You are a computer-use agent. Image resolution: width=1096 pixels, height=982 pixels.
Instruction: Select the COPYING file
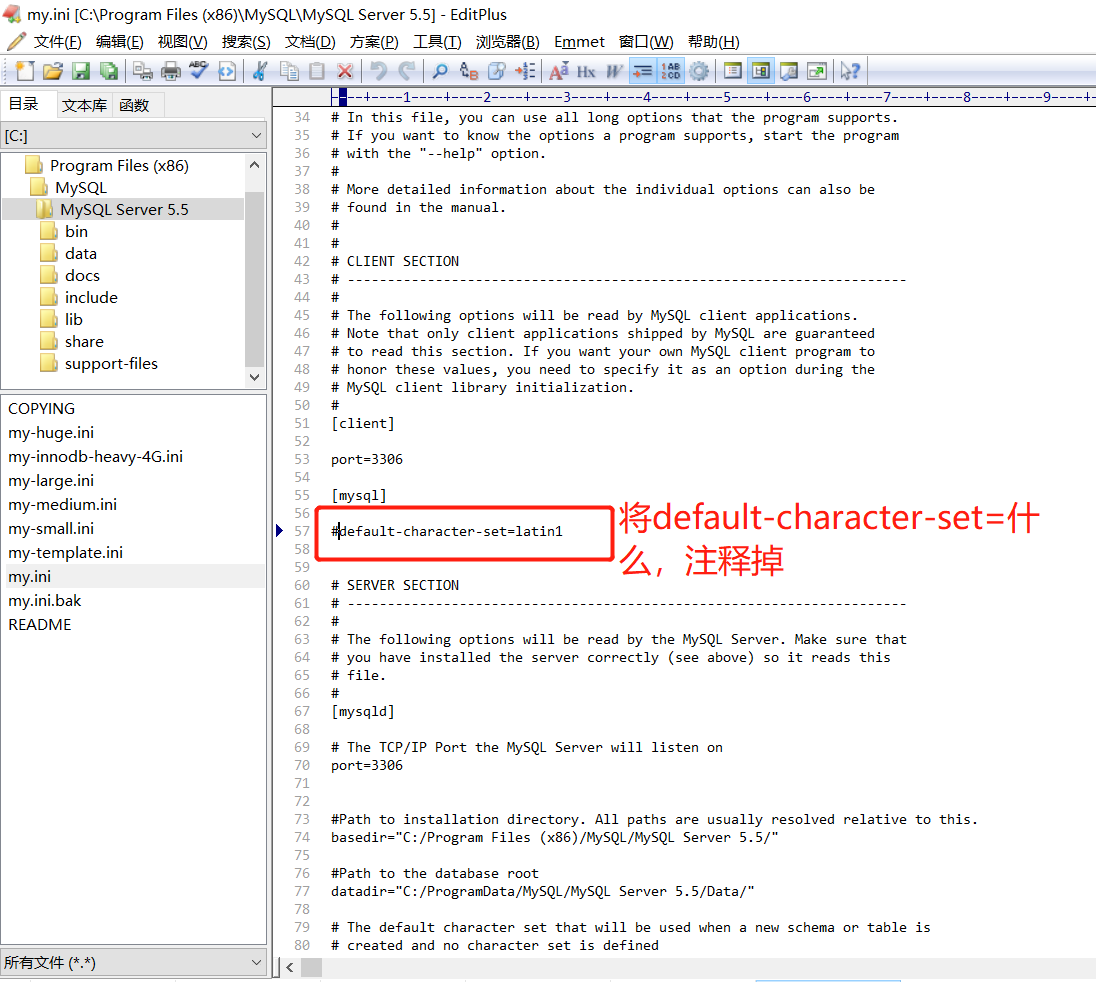(41, 409)
